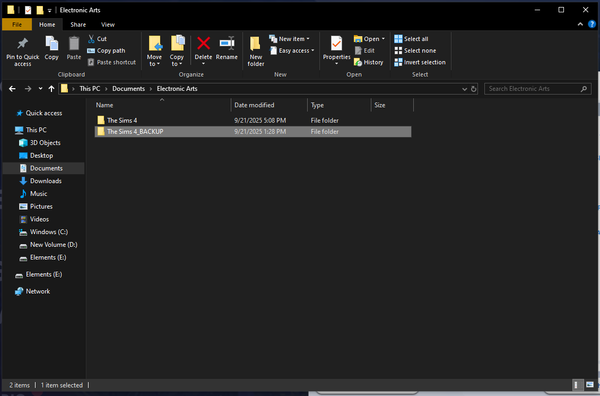Select The Sims 4_BACKUP folder

click(x=253, y=132)
